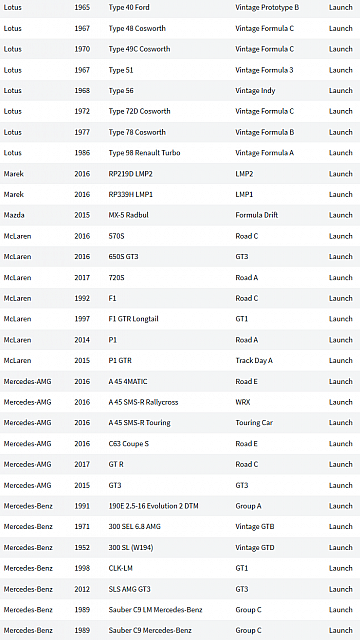Launch the McLaren F1 GTR Longtail
The height and width of the screenshot is (640, 360).
point(340,319)
